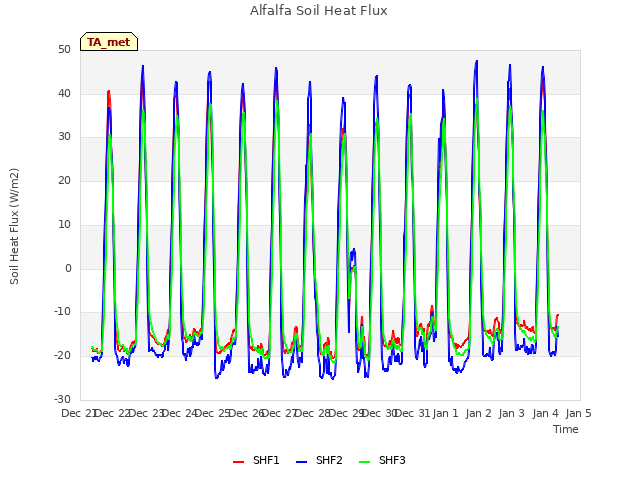Click the red SHF1 legend swatch

click(x=238, y=462)
